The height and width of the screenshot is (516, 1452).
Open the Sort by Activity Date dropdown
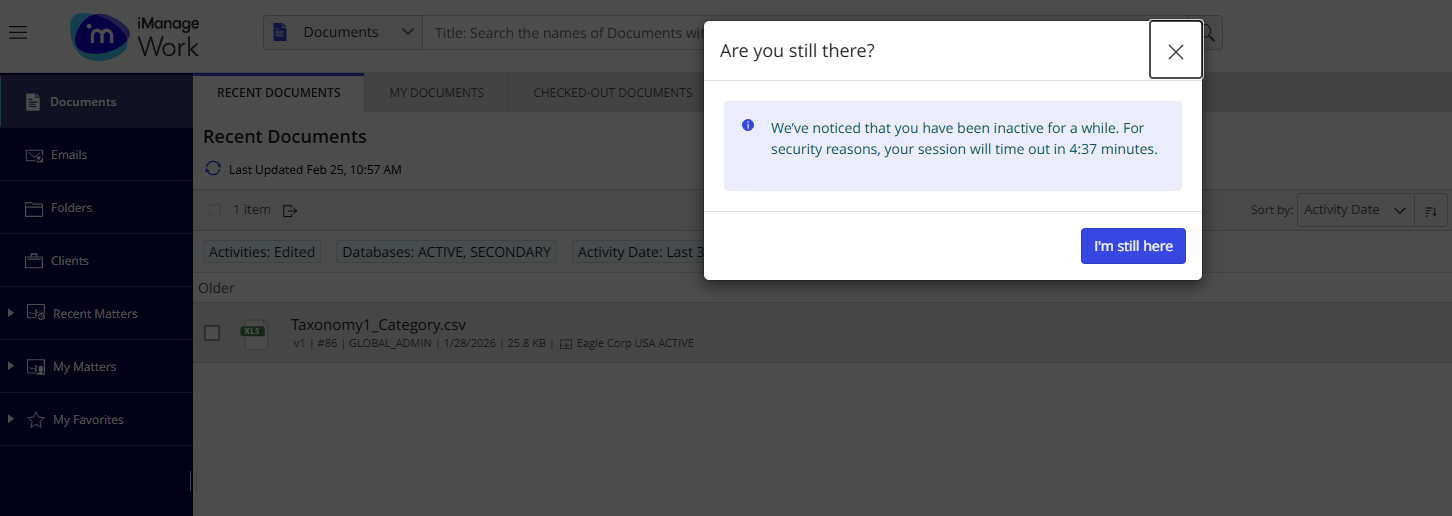click(1355, 210)
